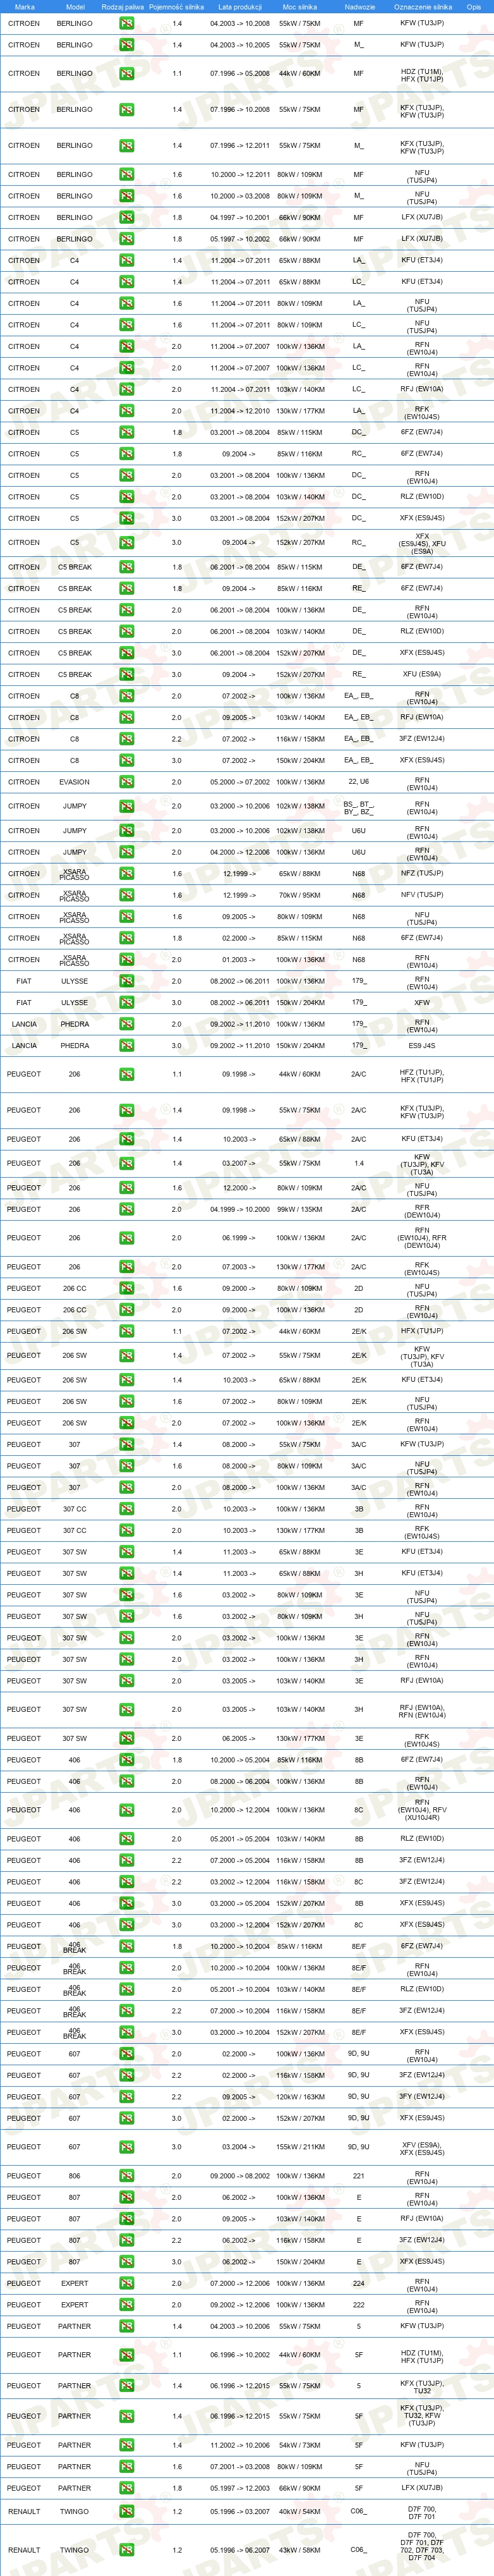
Task: Select the 221 body code cell
Action: [x=359, y=2176]
